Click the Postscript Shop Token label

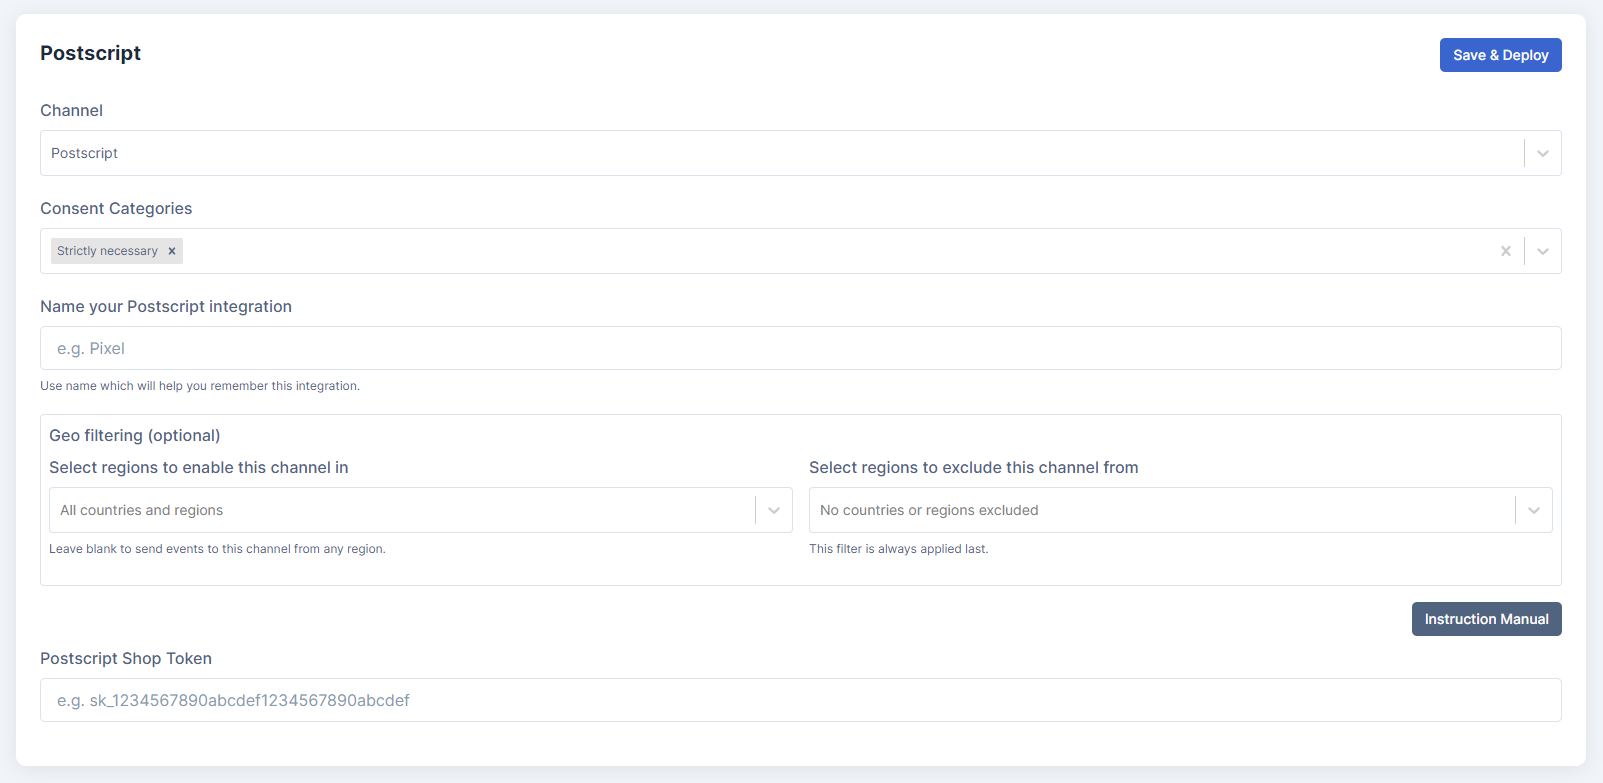(x=126, y=658)
